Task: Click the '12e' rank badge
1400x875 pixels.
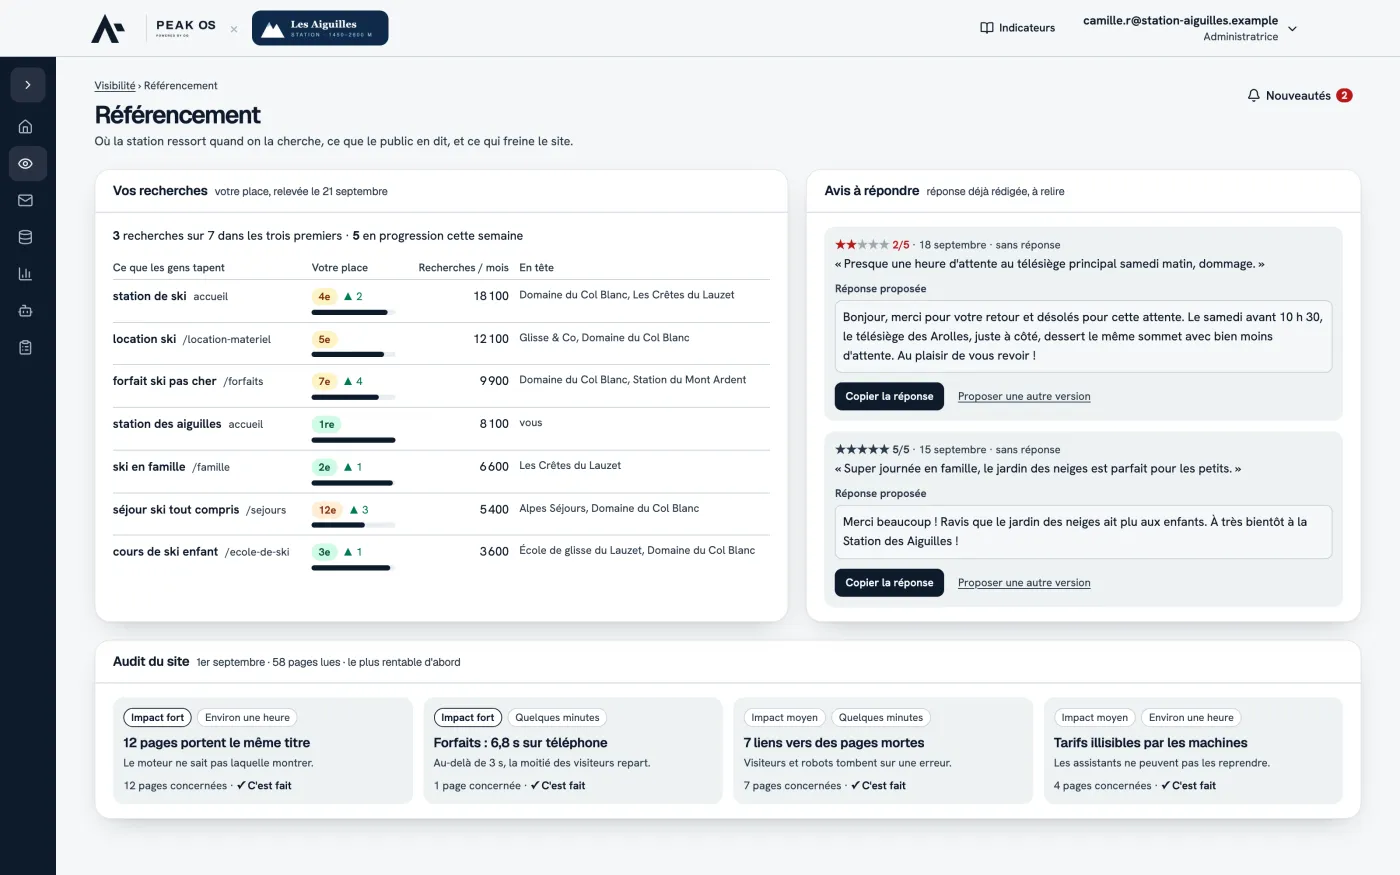Action: tap(327, 510)
